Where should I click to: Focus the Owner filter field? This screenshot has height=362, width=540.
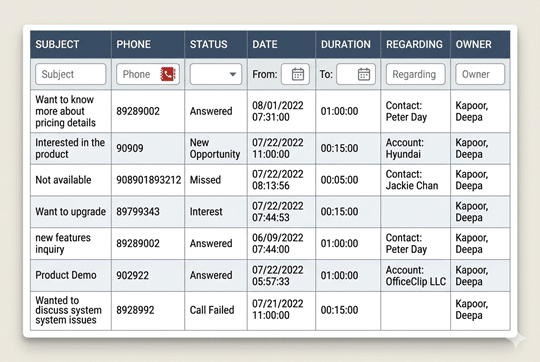480,74
